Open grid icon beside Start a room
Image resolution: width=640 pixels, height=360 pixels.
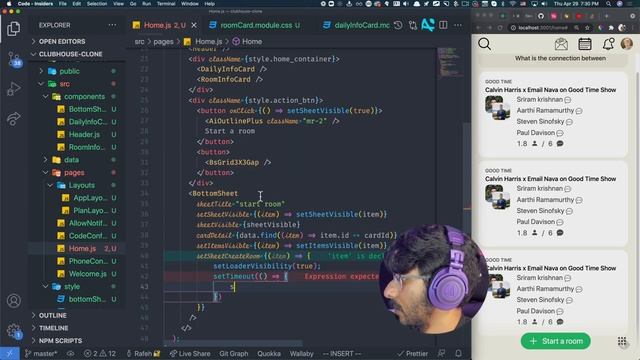[x=622, y=341]
